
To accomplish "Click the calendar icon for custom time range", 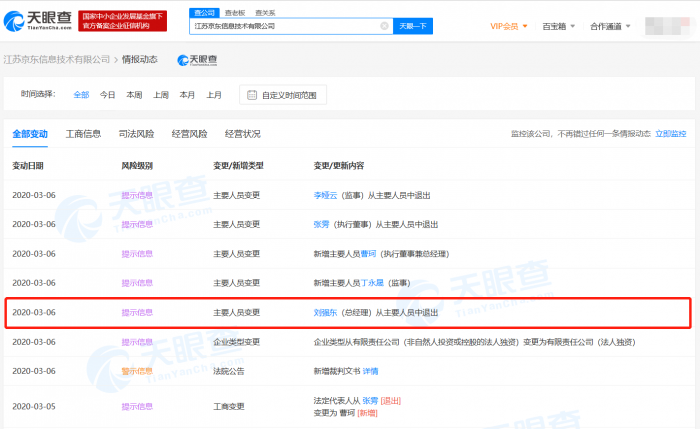I will point(251,95).
